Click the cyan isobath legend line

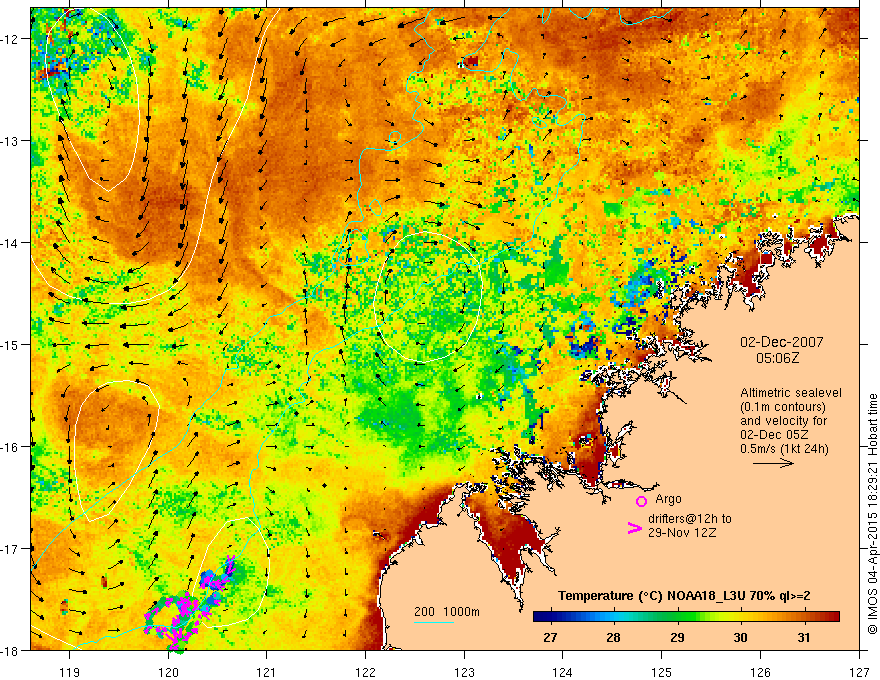tap(434, 622)
